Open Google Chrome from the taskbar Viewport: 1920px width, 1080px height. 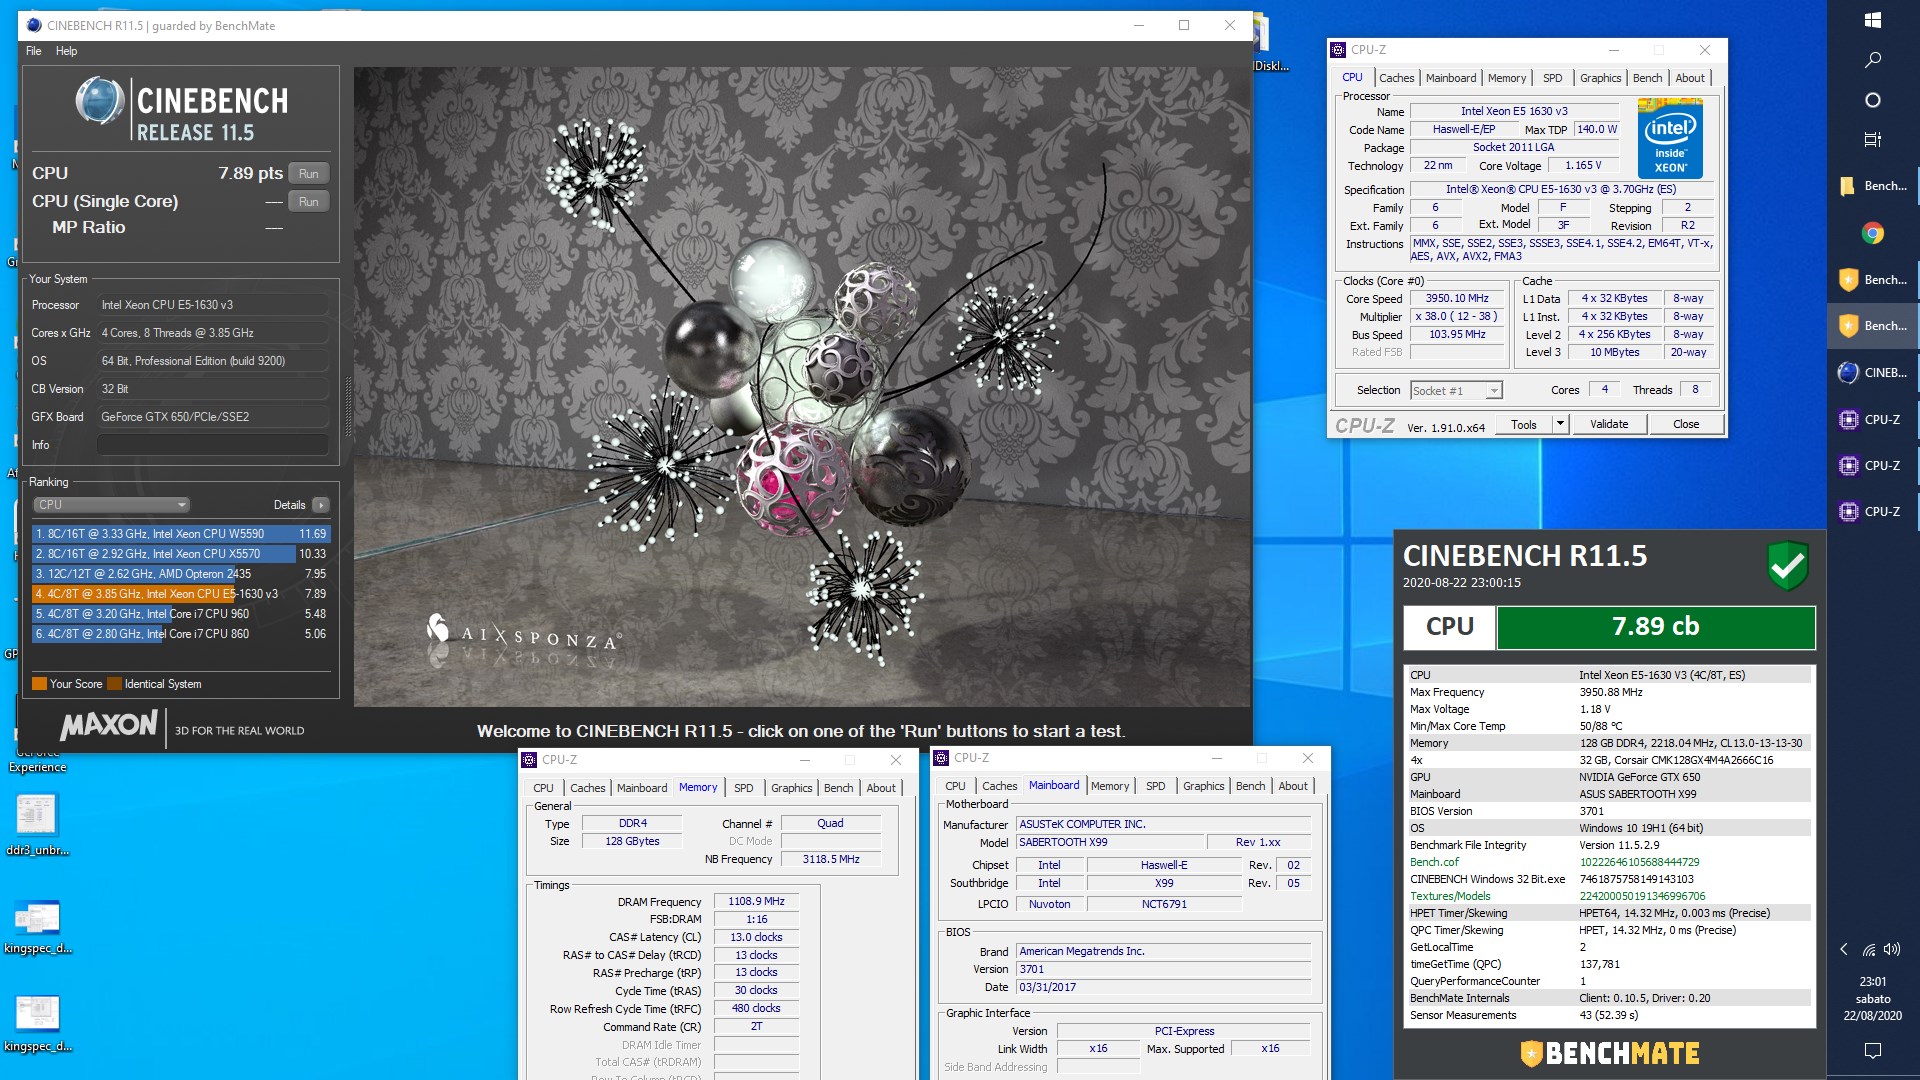(x=1873, y=233)
